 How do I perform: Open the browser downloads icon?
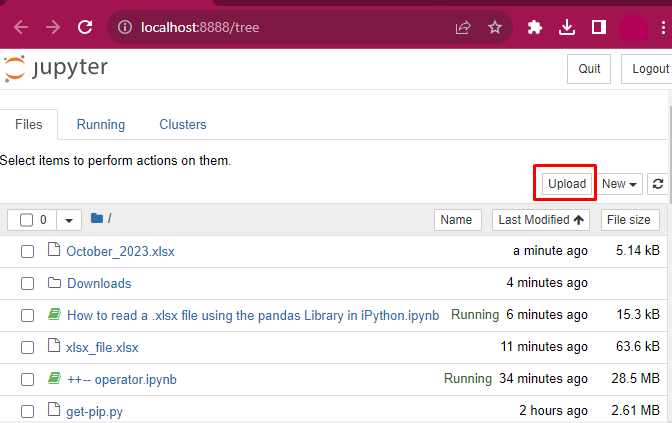point(567,27)
